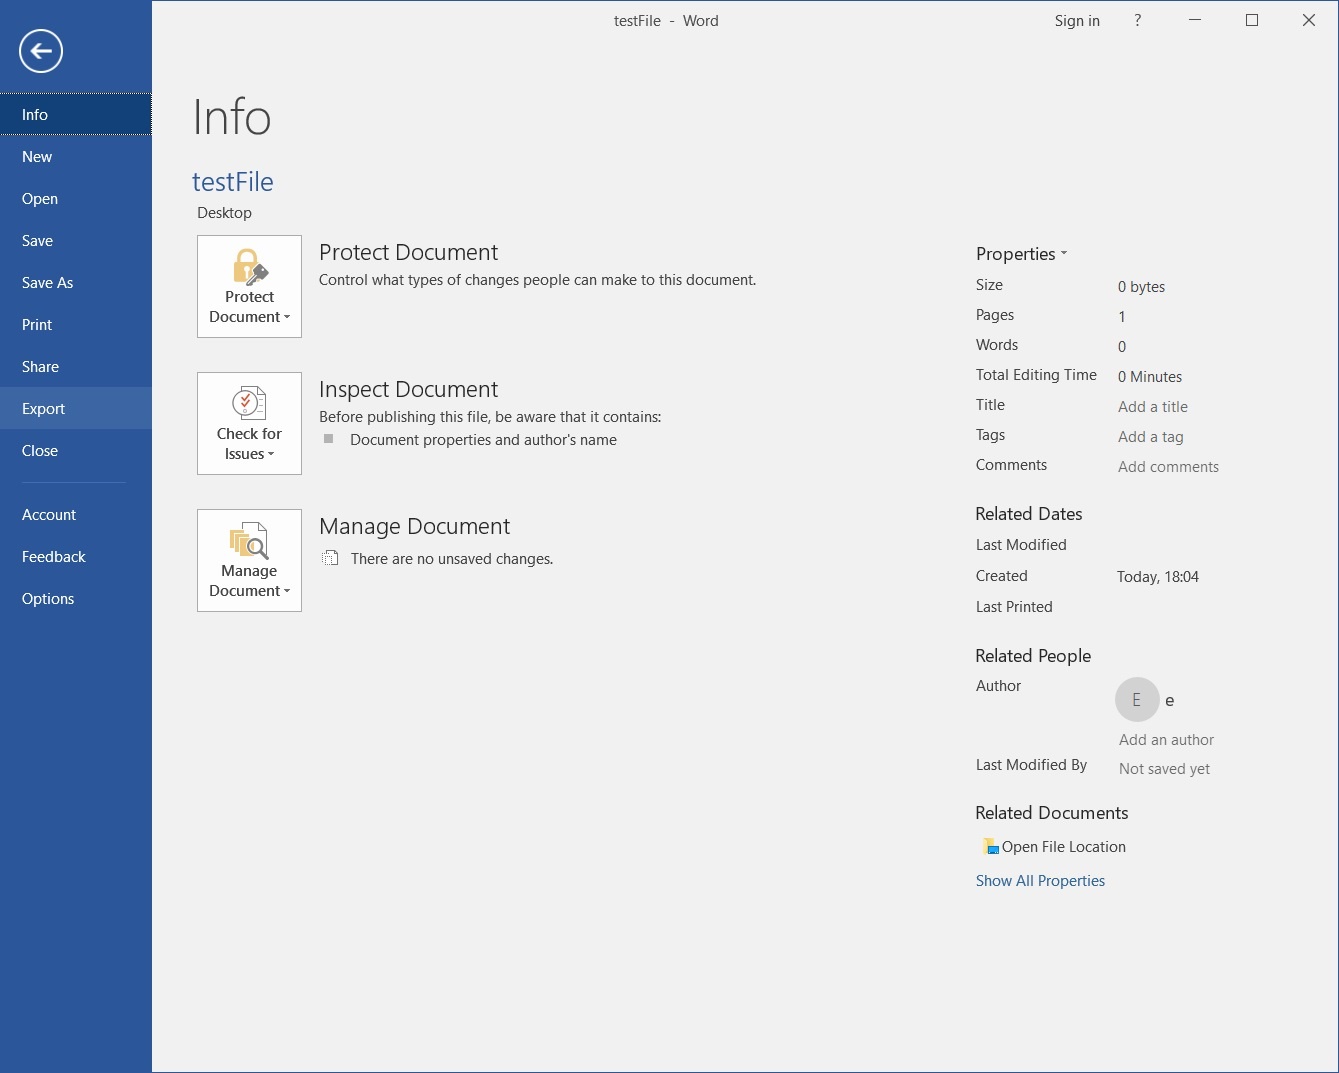The image size is (1339, 1073).
Task: Click Show All Properties link
Action: click(x=1040, y=881)
